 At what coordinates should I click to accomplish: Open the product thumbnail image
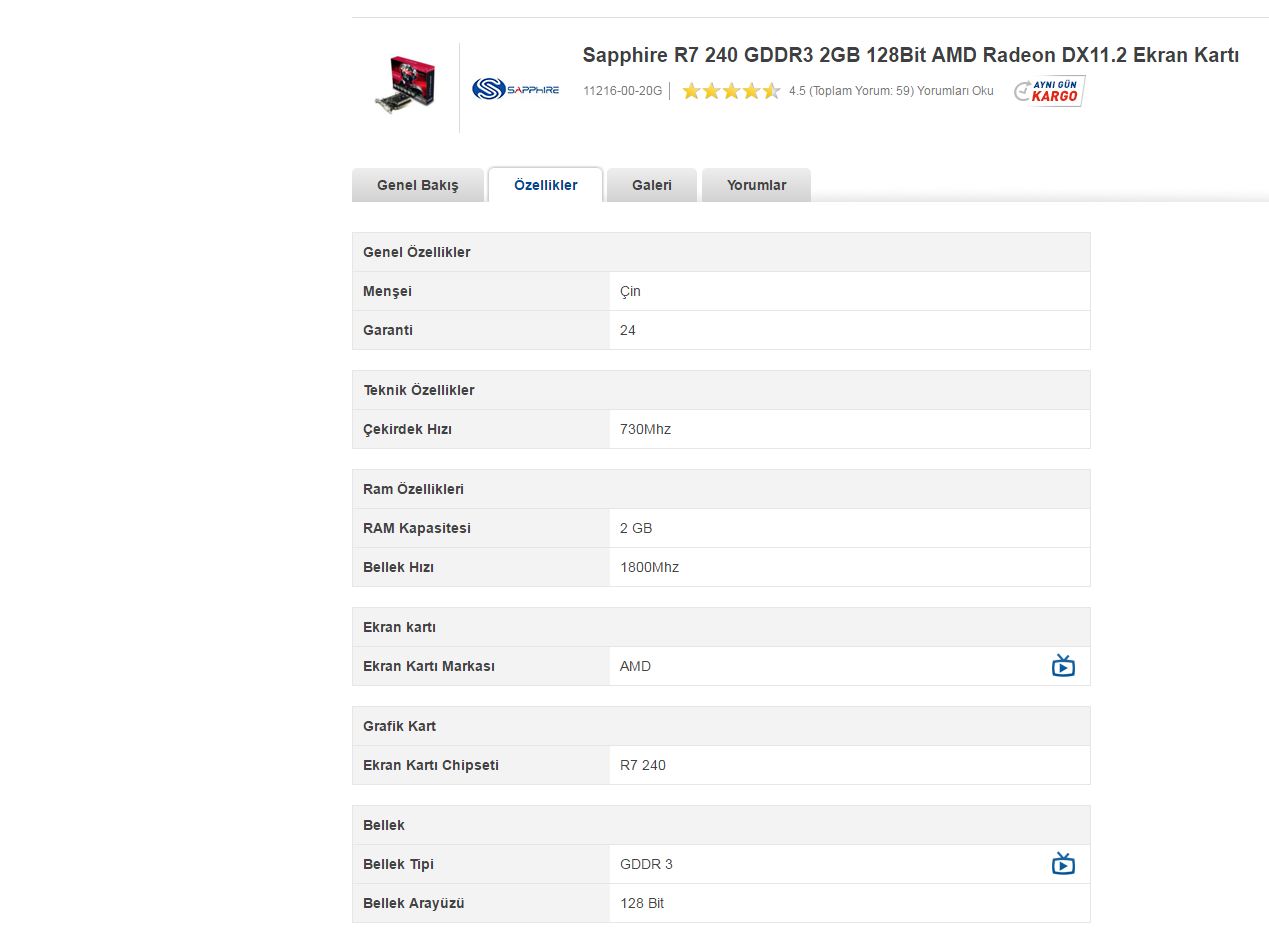pos(405,85)
